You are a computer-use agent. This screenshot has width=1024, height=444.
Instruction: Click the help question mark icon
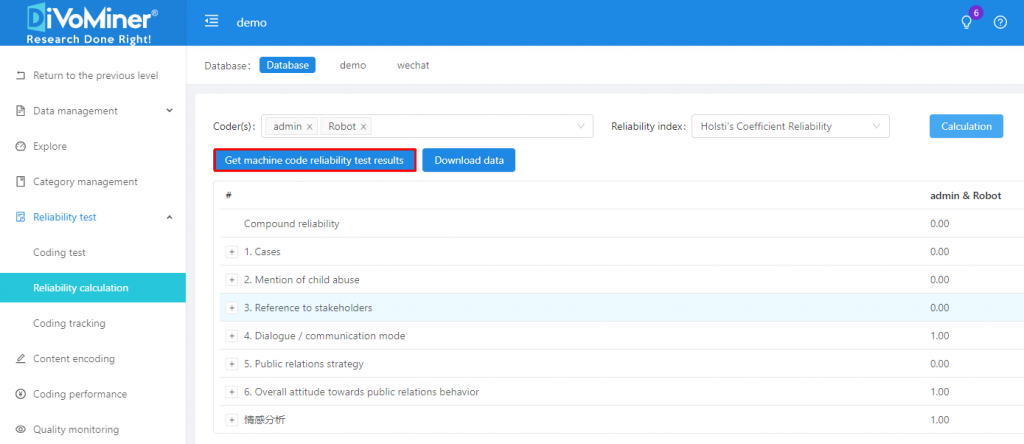click(x=1000, y=23)
